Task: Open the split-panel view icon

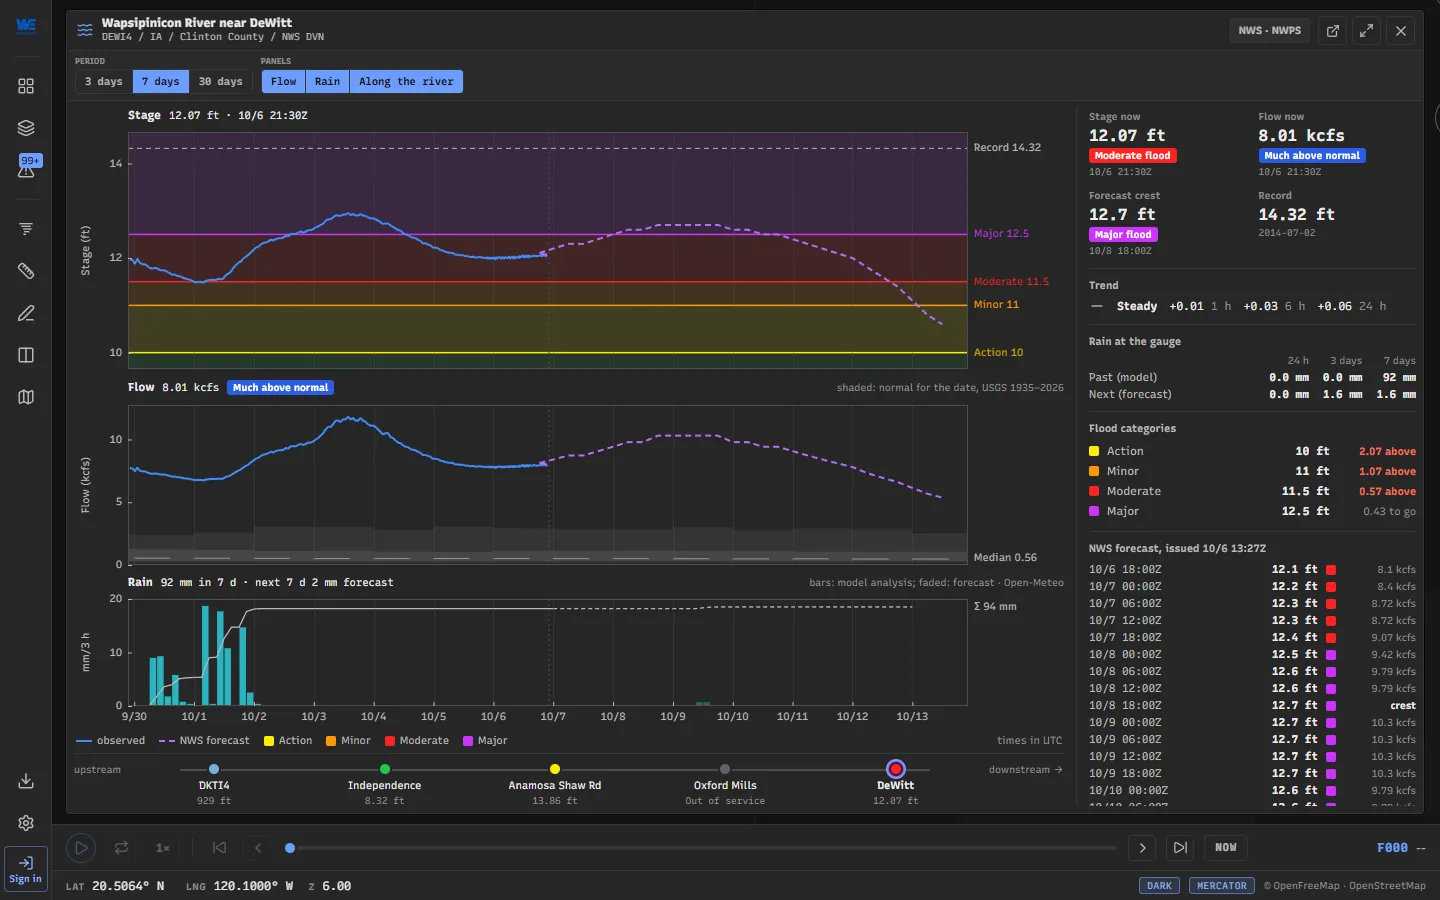Action: point(26,355)
